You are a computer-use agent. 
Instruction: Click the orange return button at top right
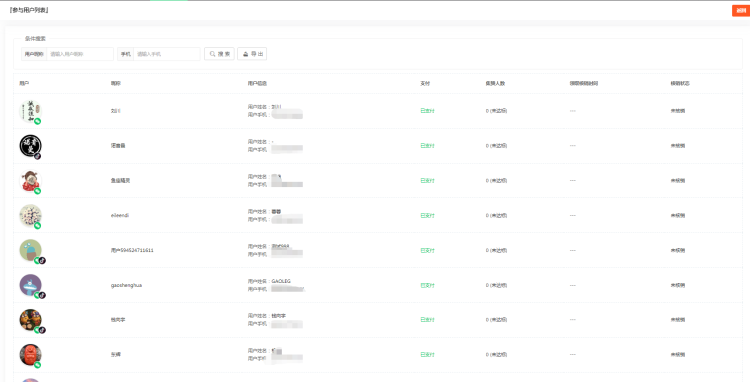pos(740,11)
